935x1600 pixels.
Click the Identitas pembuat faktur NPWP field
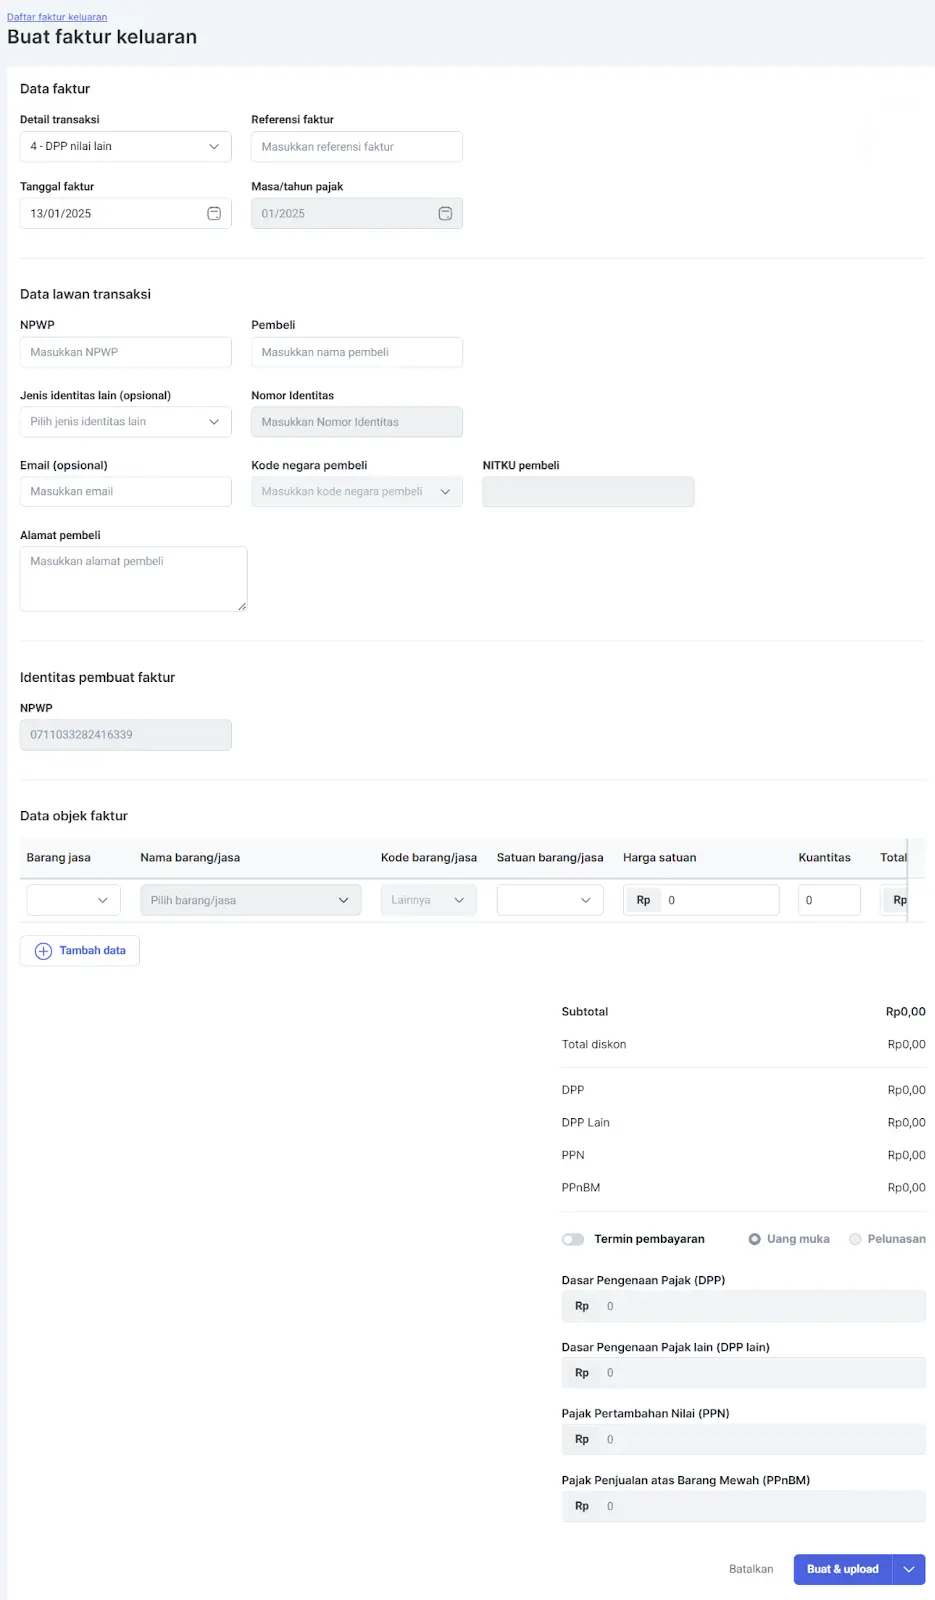[x=126, y=735]
